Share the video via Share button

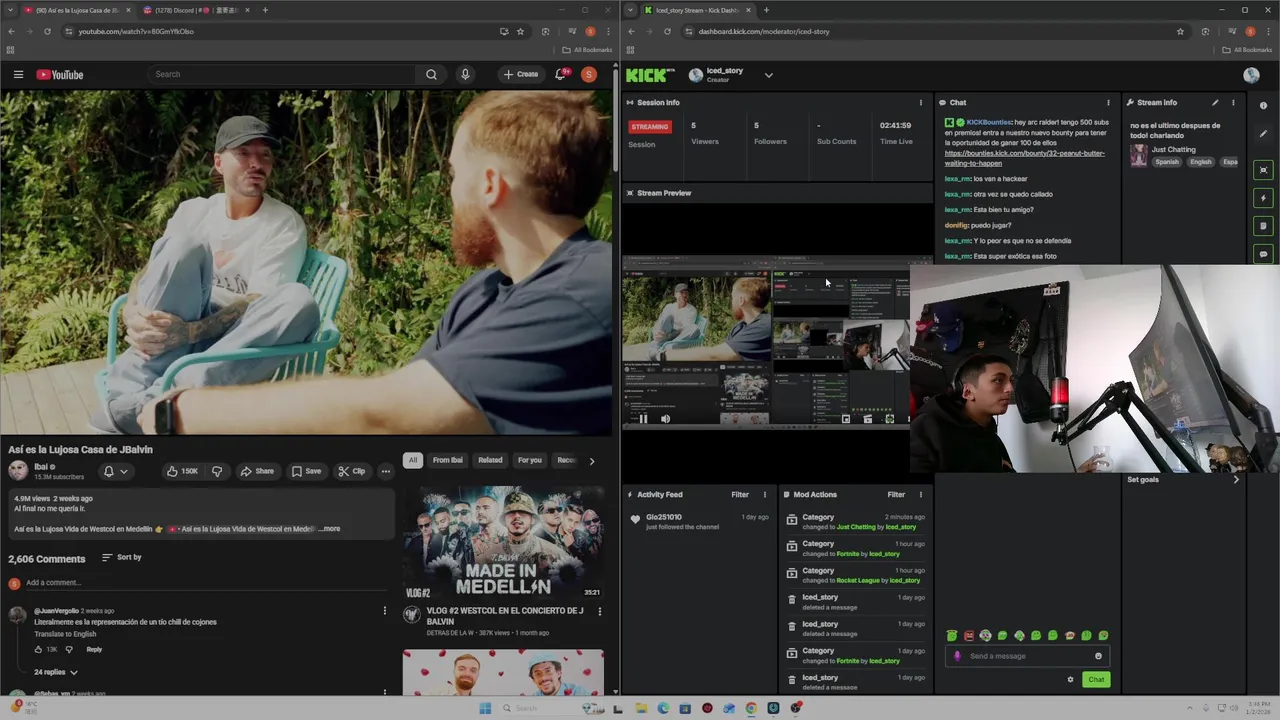click(x=256, y=471)
